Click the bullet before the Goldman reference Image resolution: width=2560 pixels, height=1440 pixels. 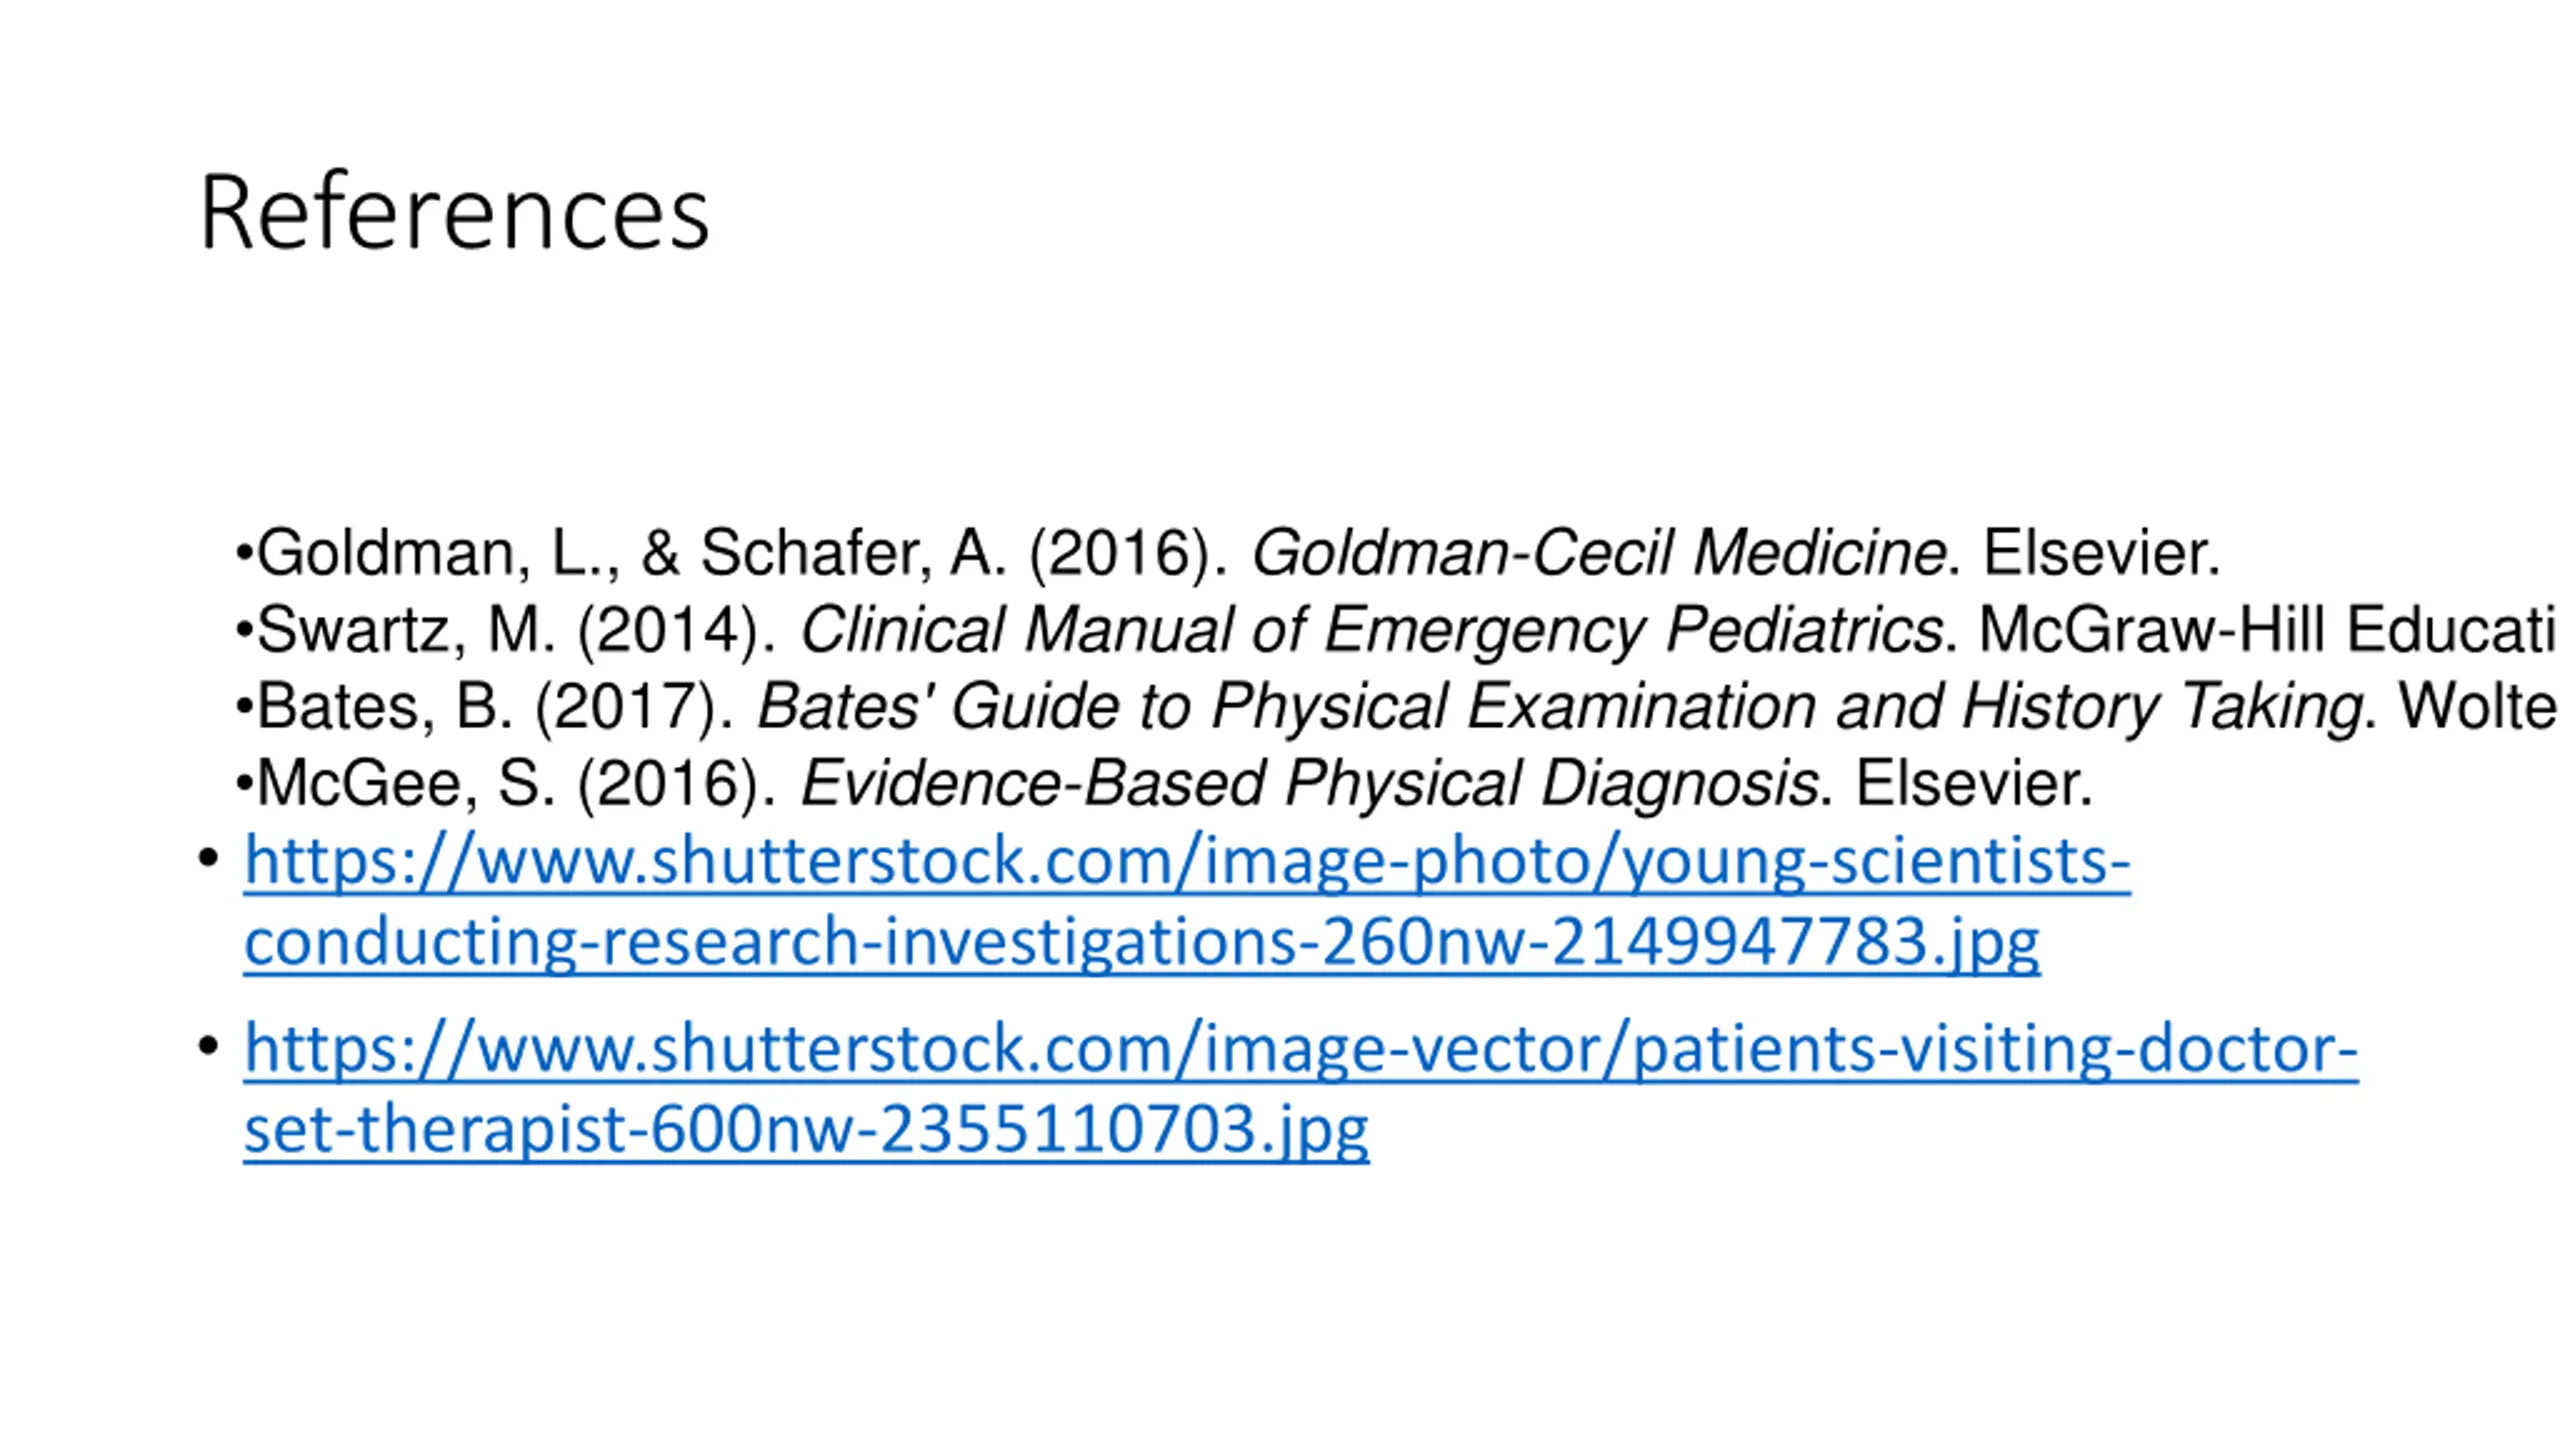pos(243,553)
